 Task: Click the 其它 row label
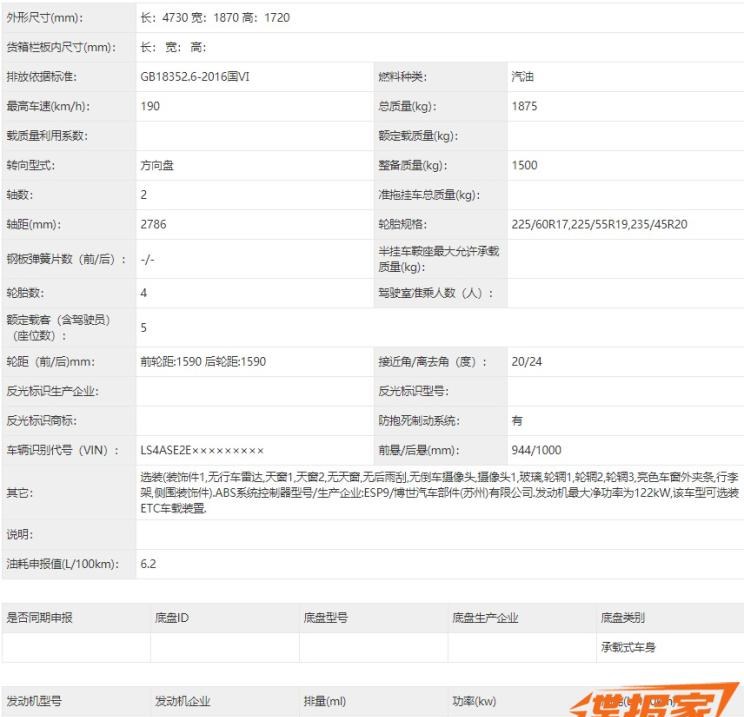tap(19, 493)
